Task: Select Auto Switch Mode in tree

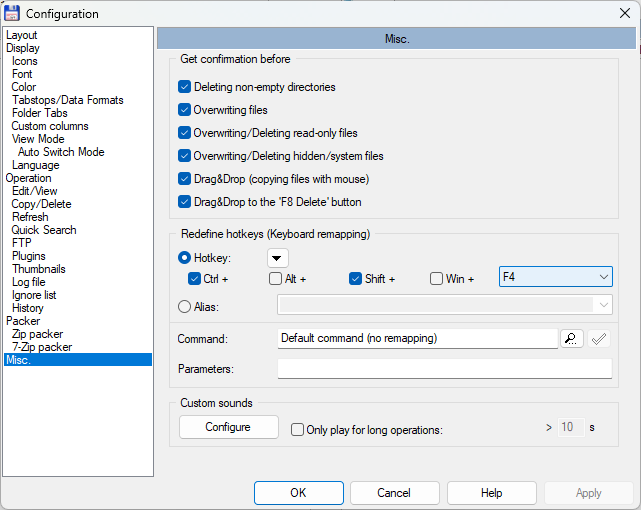Action: pyautogui.click(x=61, y=152)
